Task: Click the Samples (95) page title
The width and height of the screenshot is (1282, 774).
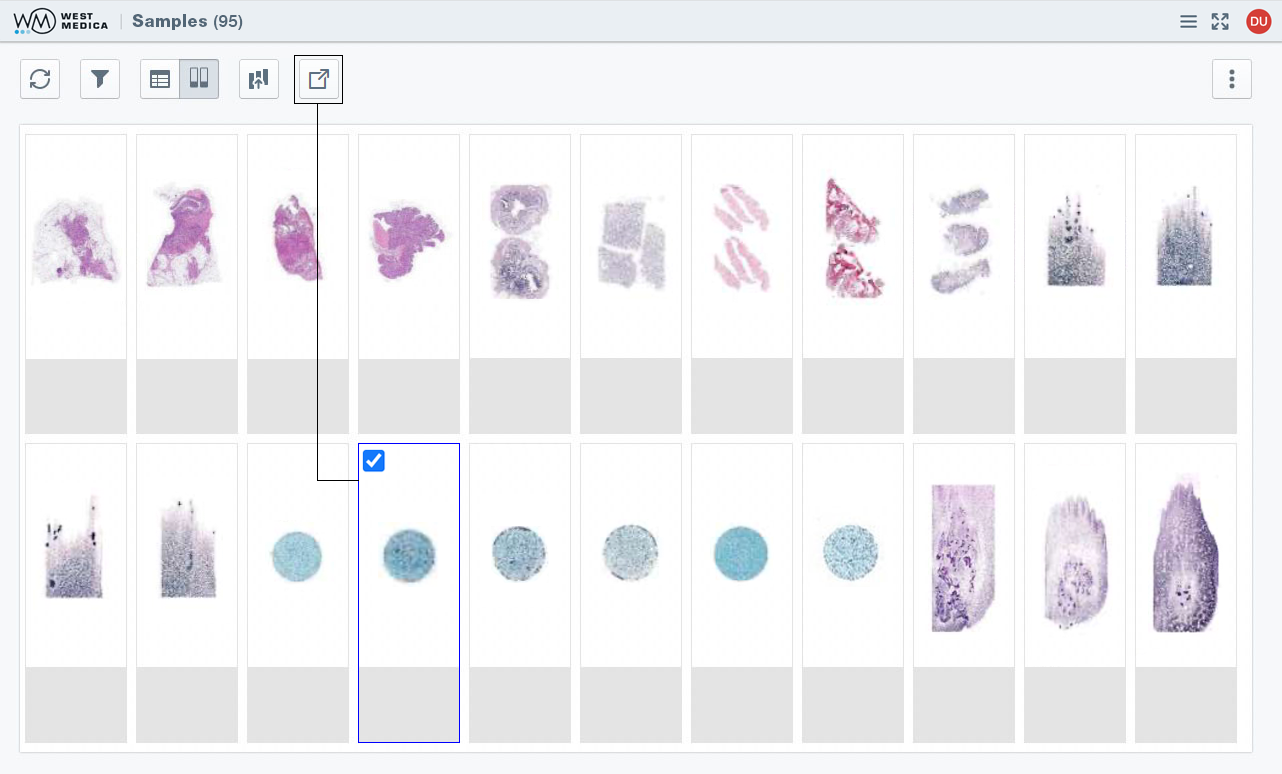Action: pyautogui.click(x=187, y=21)
